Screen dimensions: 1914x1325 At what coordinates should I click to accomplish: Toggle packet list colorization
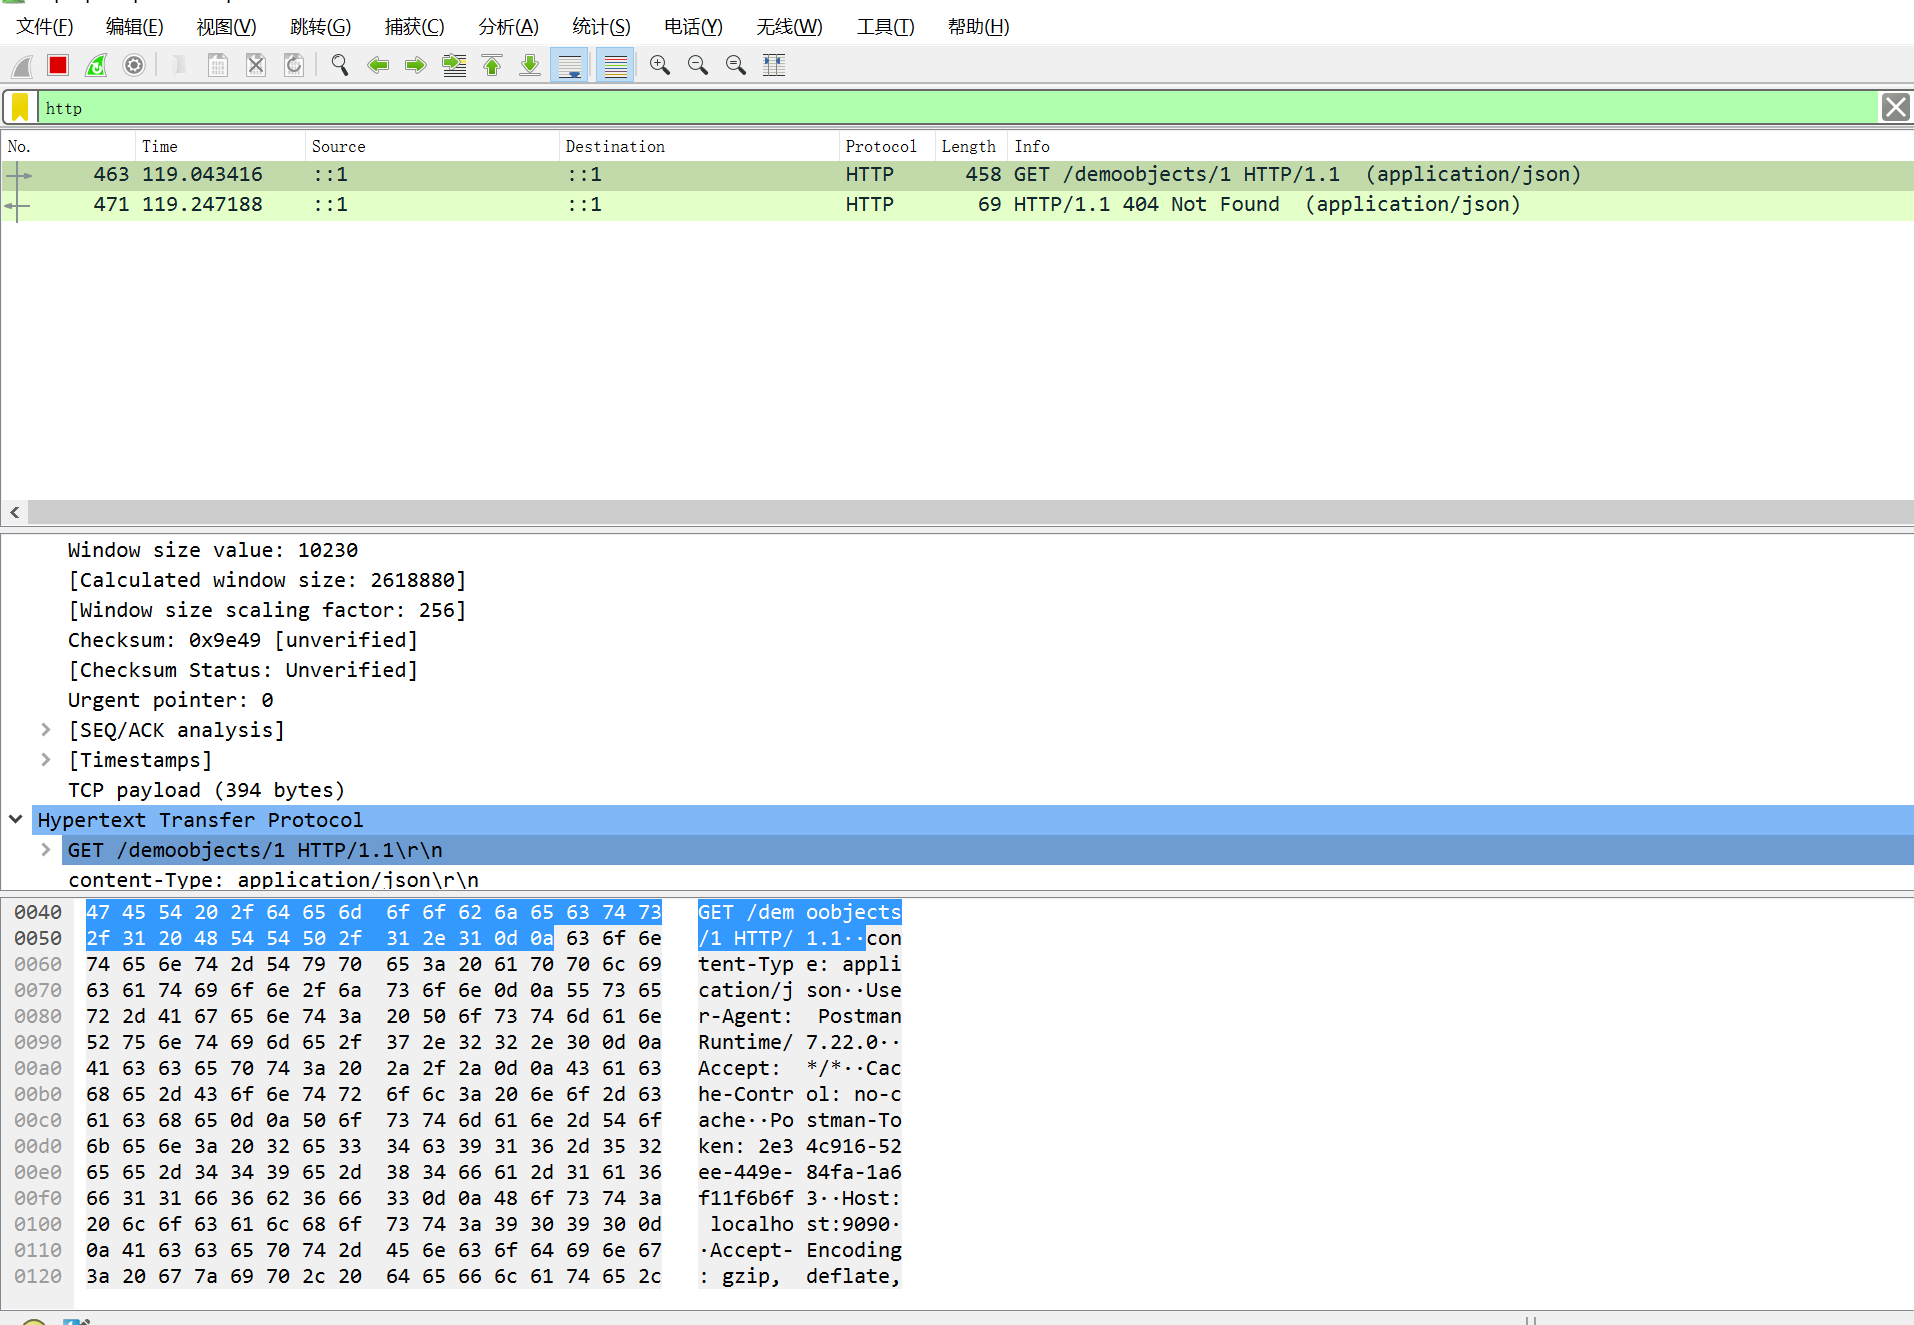(x=615, y=65)
